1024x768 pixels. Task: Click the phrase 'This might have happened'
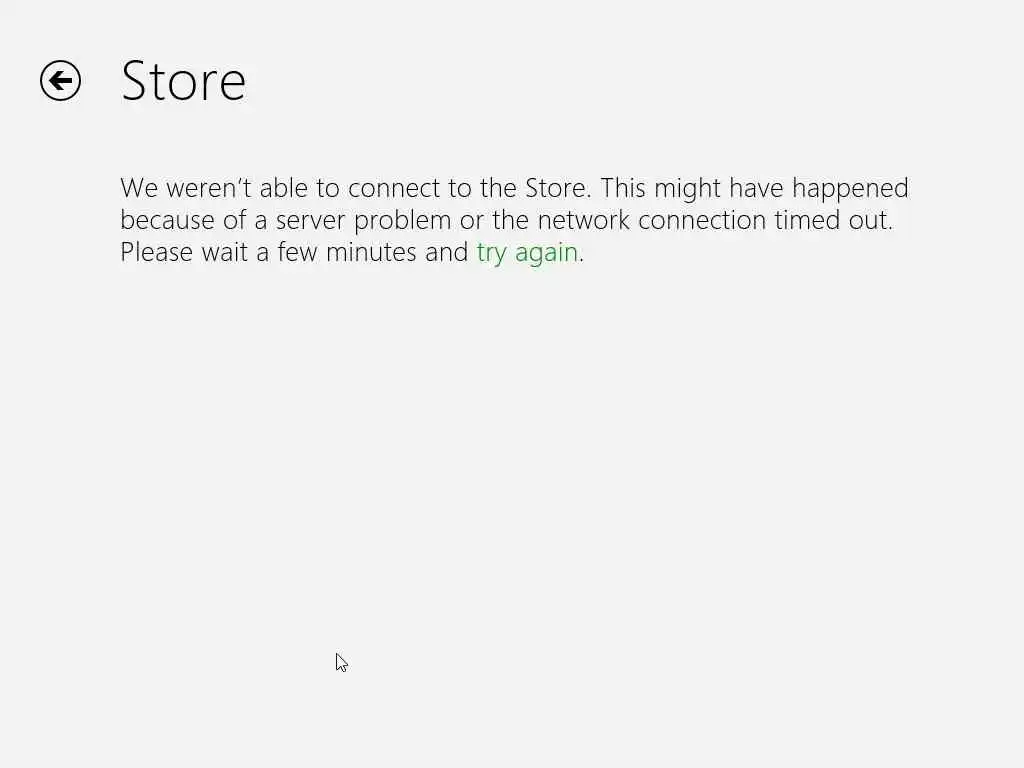tap(754, 189)
